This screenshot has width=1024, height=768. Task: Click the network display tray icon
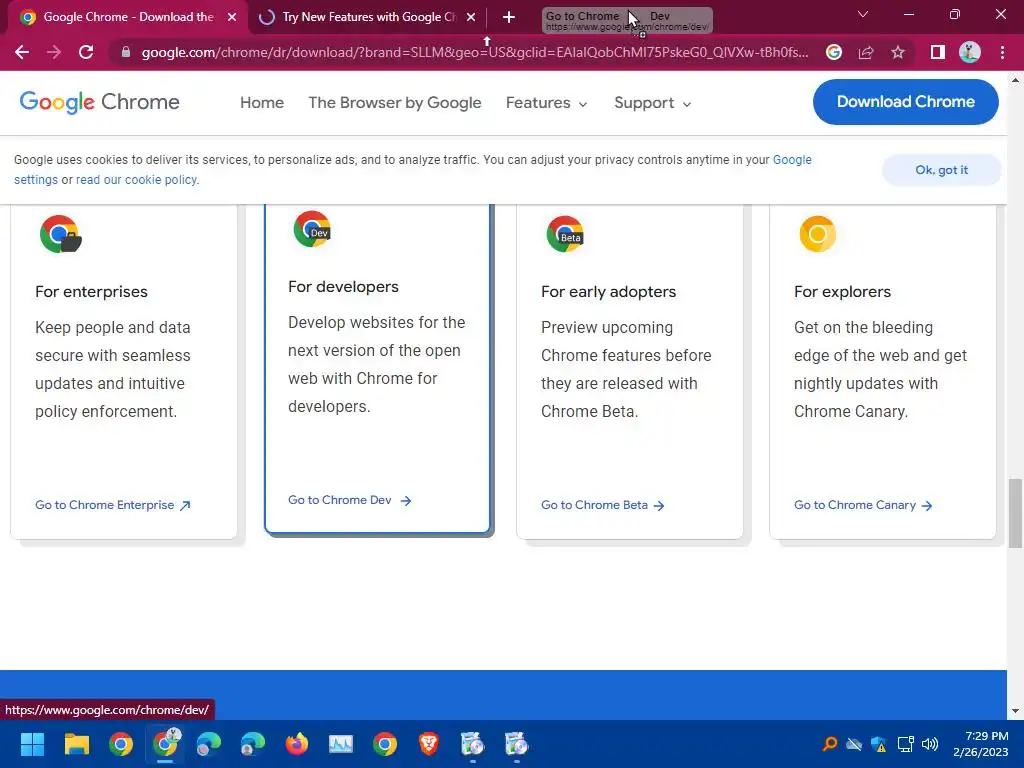905,744
